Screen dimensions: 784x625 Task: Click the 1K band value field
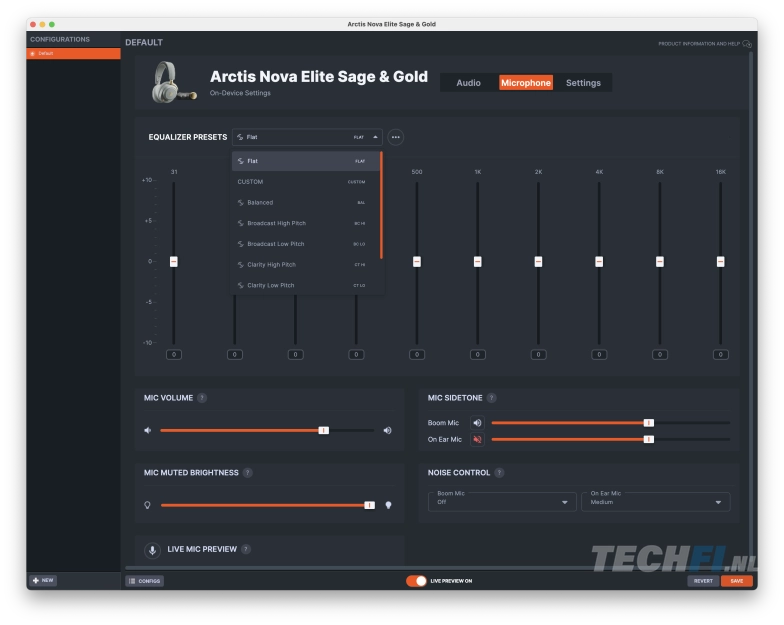478,355
